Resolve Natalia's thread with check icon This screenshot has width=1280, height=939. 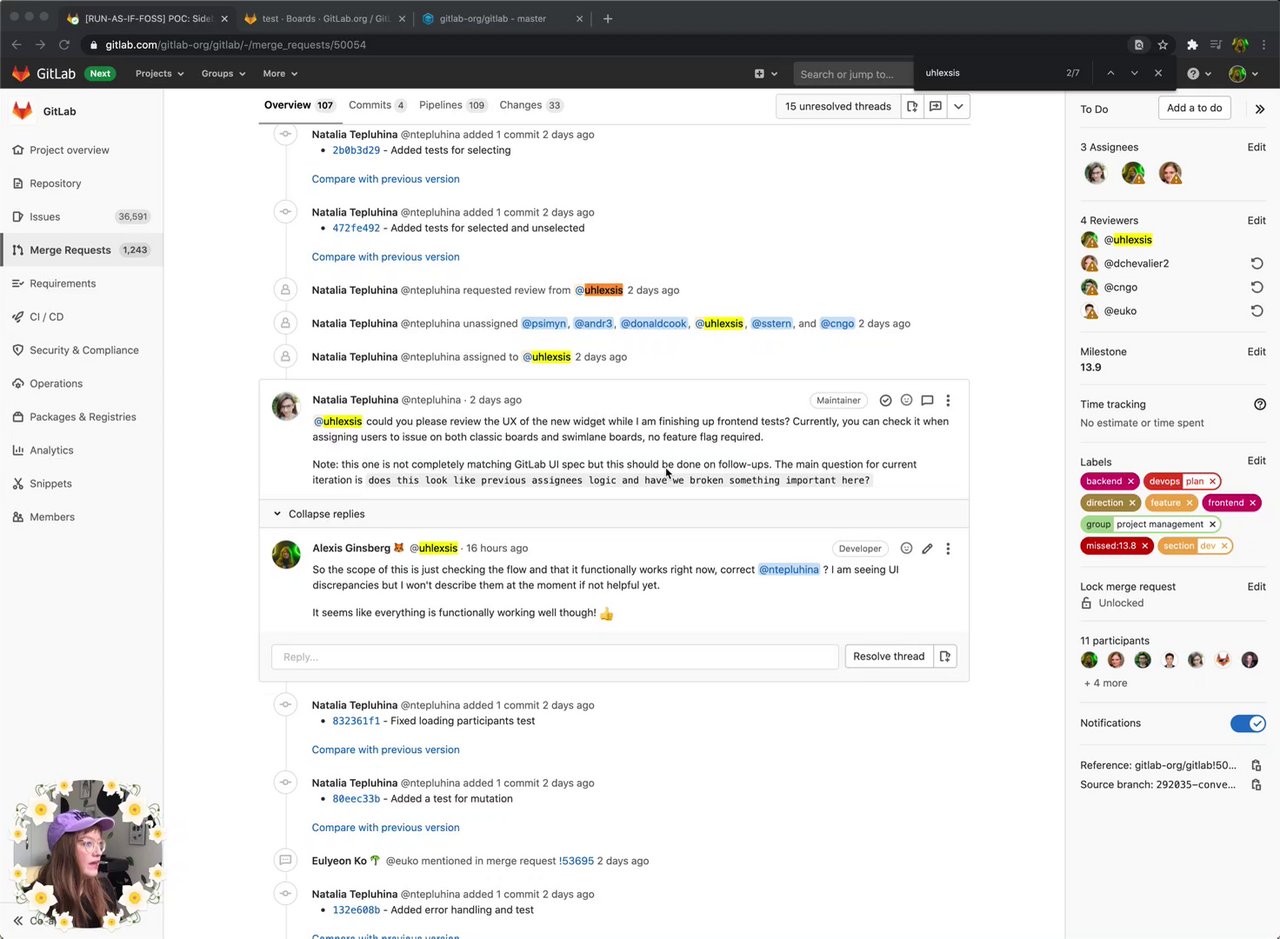(x=885, y=400)
